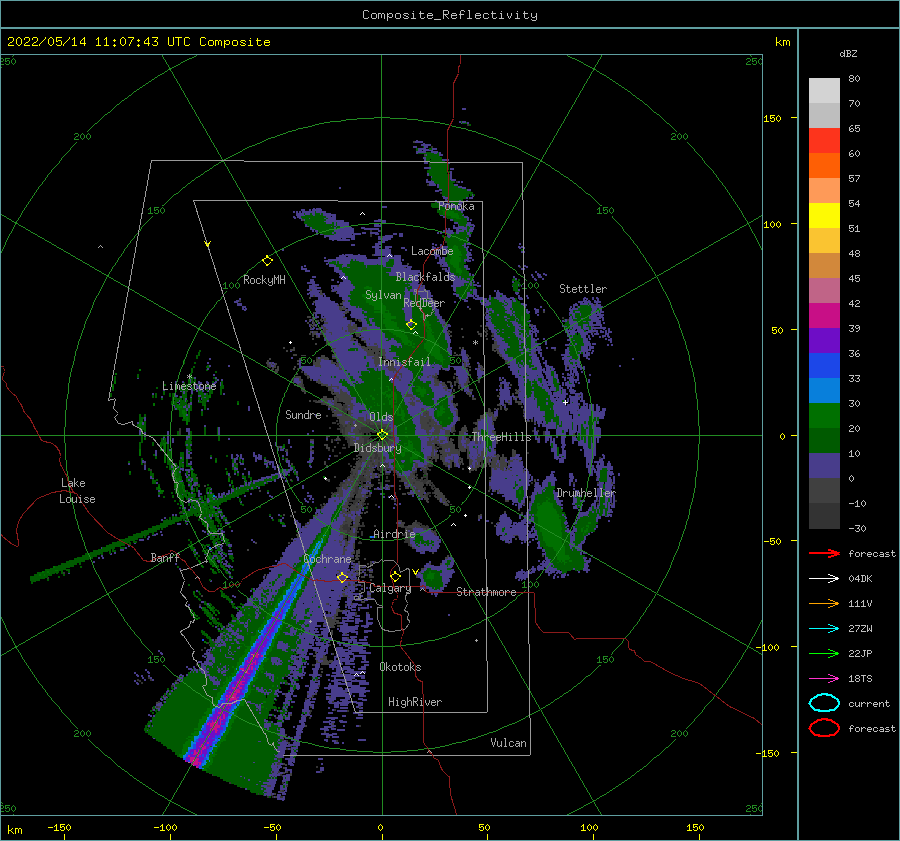Viewport: 900px width, 841px height.
Task: Select the light blue 30-33 dBZ swatch
Action: pyautogui.click(x=824, y=391)
